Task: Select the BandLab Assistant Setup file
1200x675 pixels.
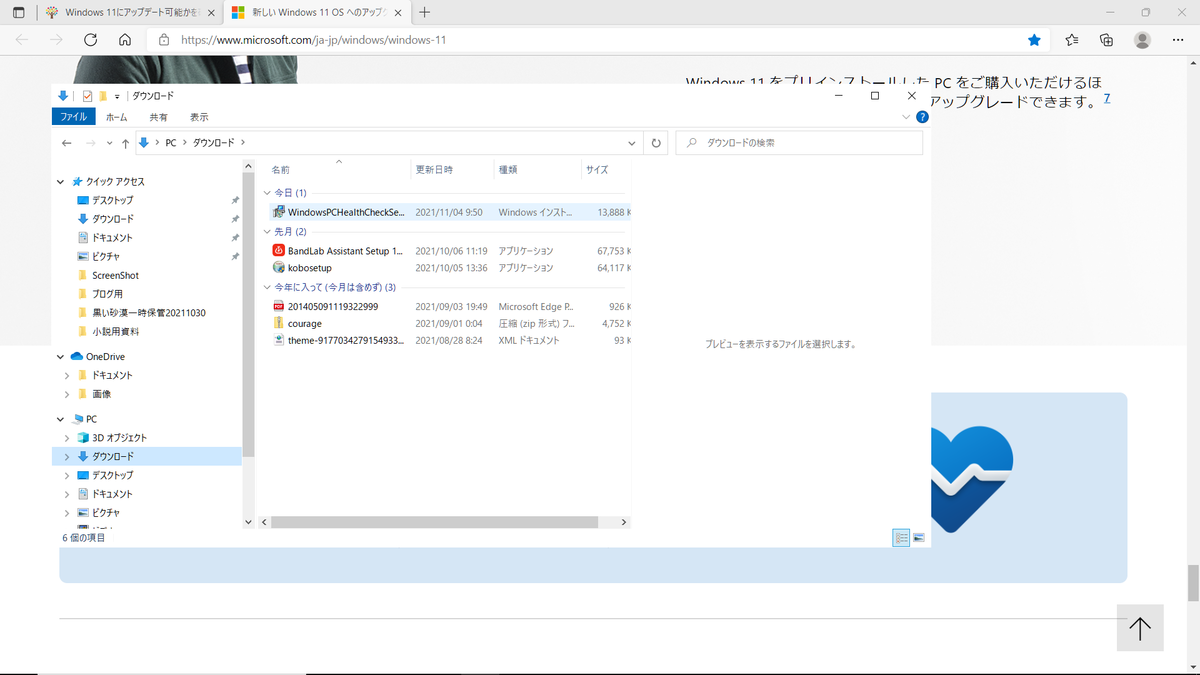Action: (x=345, y=251)
